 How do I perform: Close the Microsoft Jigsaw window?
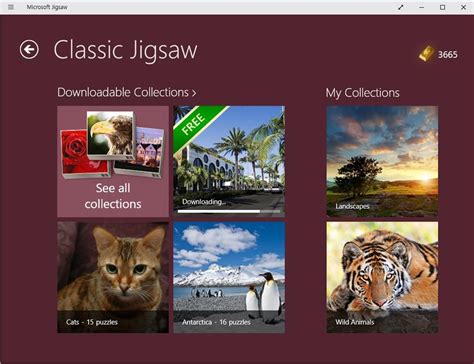coord(463,7)
